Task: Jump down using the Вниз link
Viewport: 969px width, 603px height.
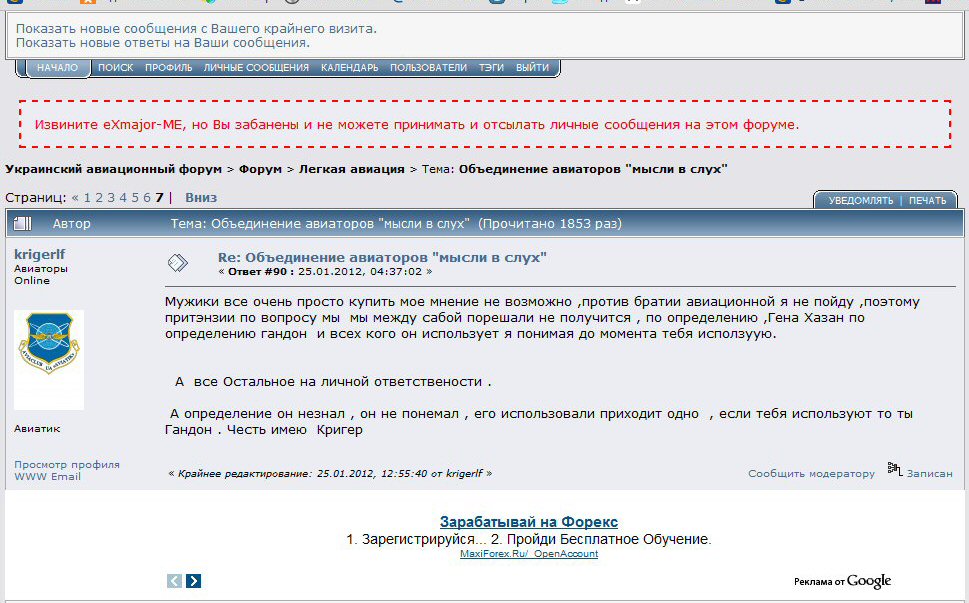Action: pyautogui.click(x=201, y=198)
